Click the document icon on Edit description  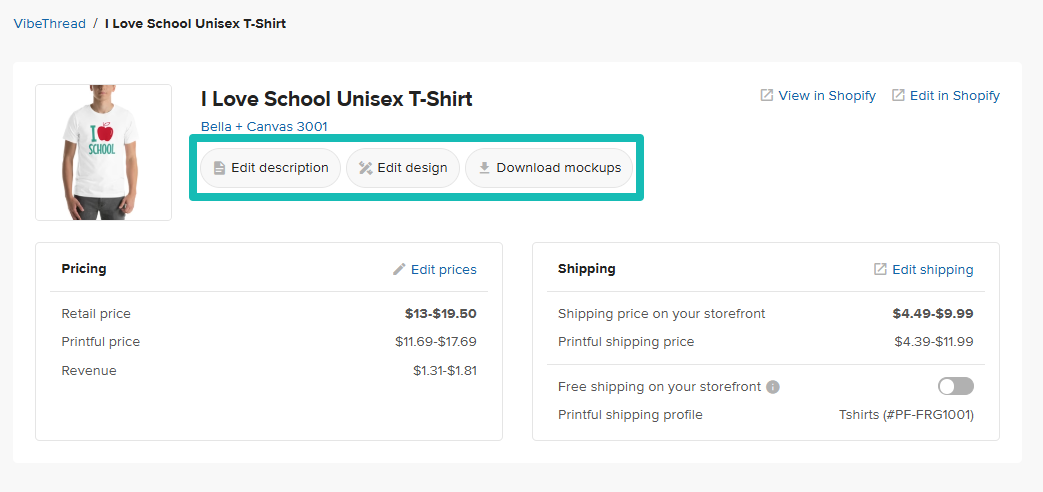(x=219, y=168)
